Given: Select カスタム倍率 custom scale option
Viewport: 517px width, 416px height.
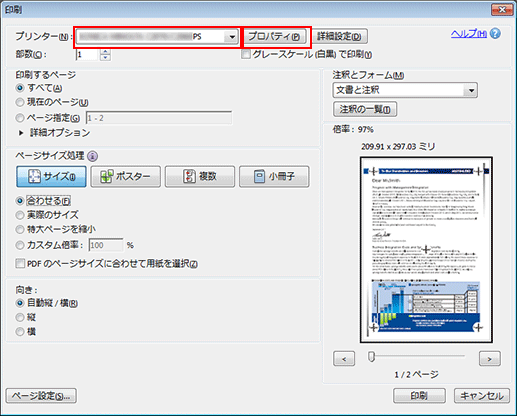Looking at the screenshot, I should click(x=20, y=245).
